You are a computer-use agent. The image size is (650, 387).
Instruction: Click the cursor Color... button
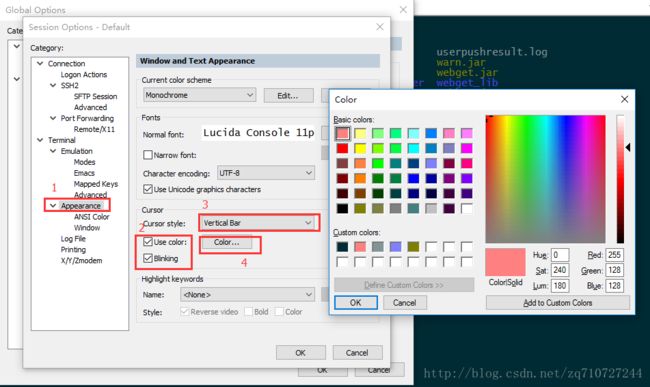[x=226, y=242]
